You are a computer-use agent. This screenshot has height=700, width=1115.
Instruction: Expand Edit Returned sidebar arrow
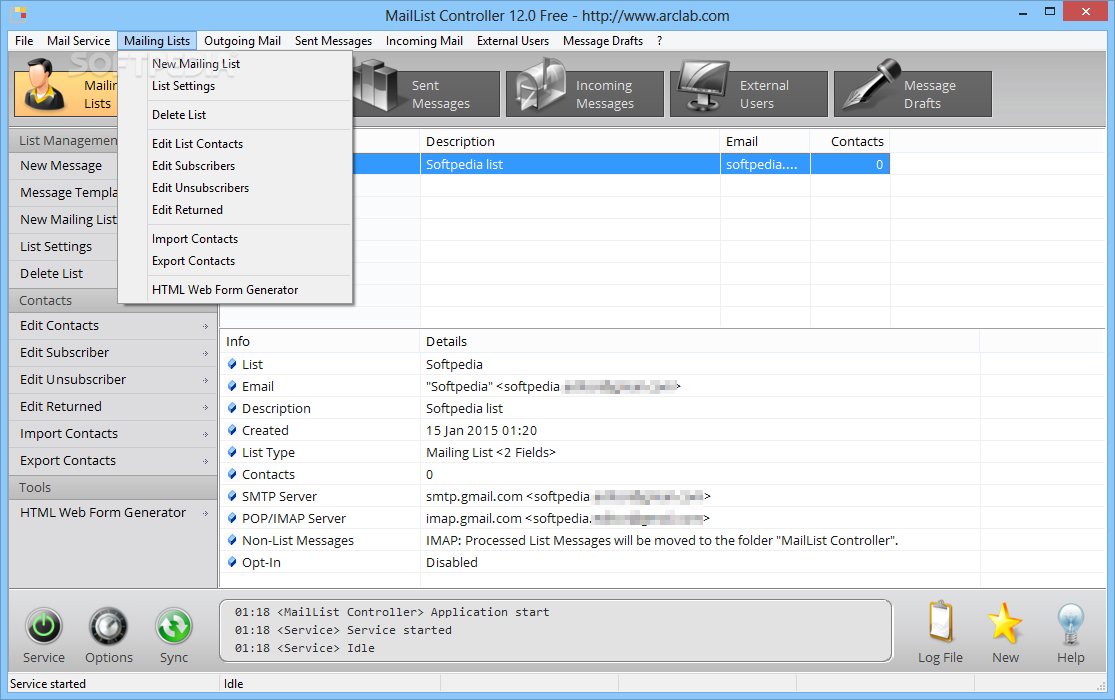[x=206, y=408]
